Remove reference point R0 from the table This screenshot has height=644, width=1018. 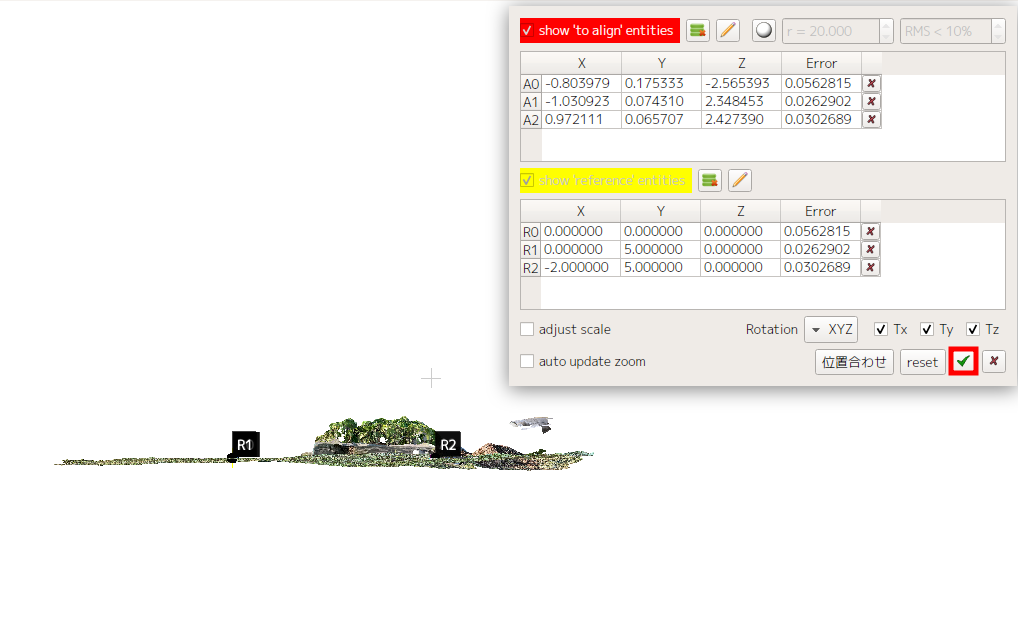[871, 231]
